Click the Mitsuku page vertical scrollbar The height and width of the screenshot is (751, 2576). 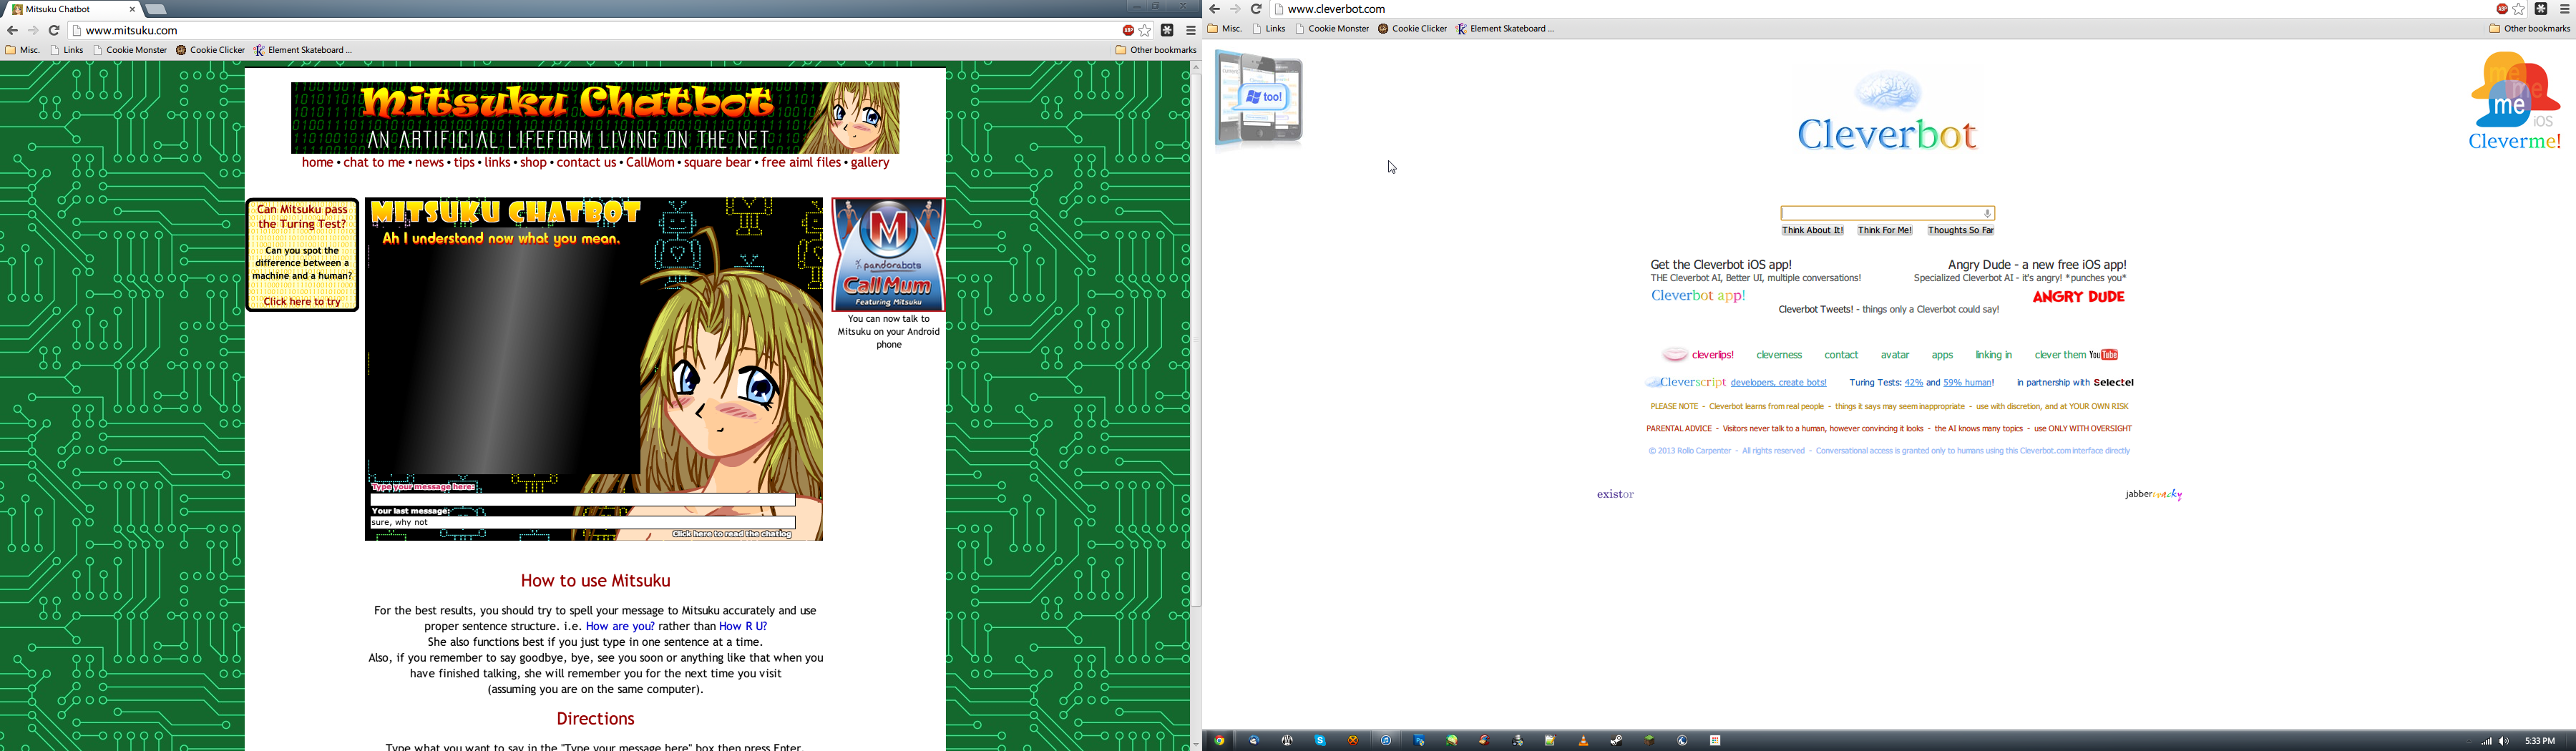1195,340
